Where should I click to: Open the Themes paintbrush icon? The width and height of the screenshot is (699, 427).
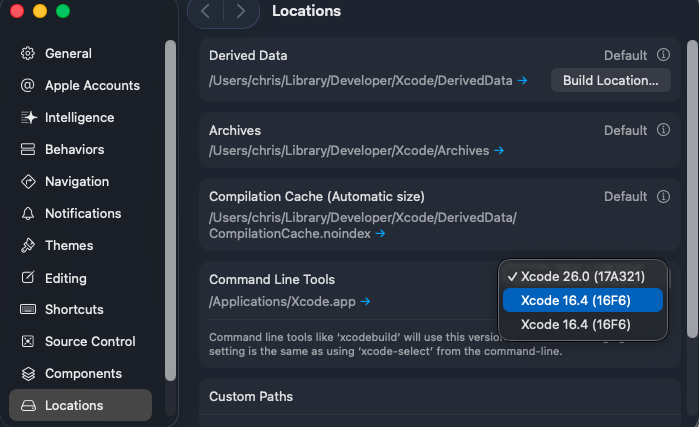[28, 246]
